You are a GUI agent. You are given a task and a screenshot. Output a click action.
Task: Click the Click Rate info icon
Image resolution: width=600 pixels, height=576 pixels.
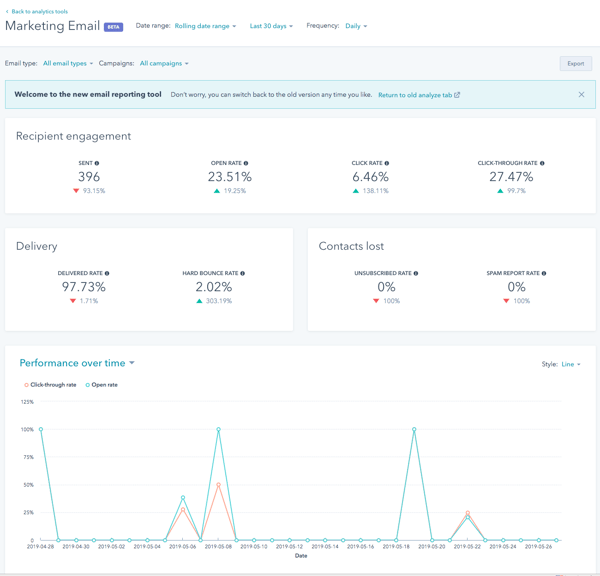click(x=387, y=163)
